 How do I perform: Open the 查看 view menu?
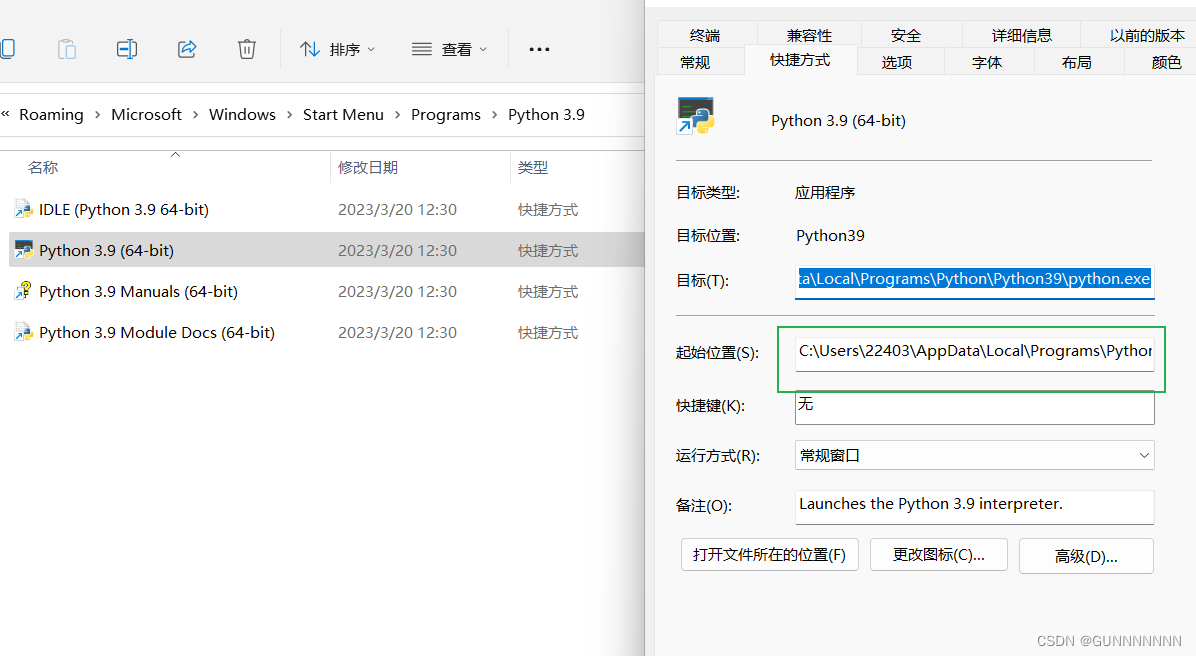[449, 50]
